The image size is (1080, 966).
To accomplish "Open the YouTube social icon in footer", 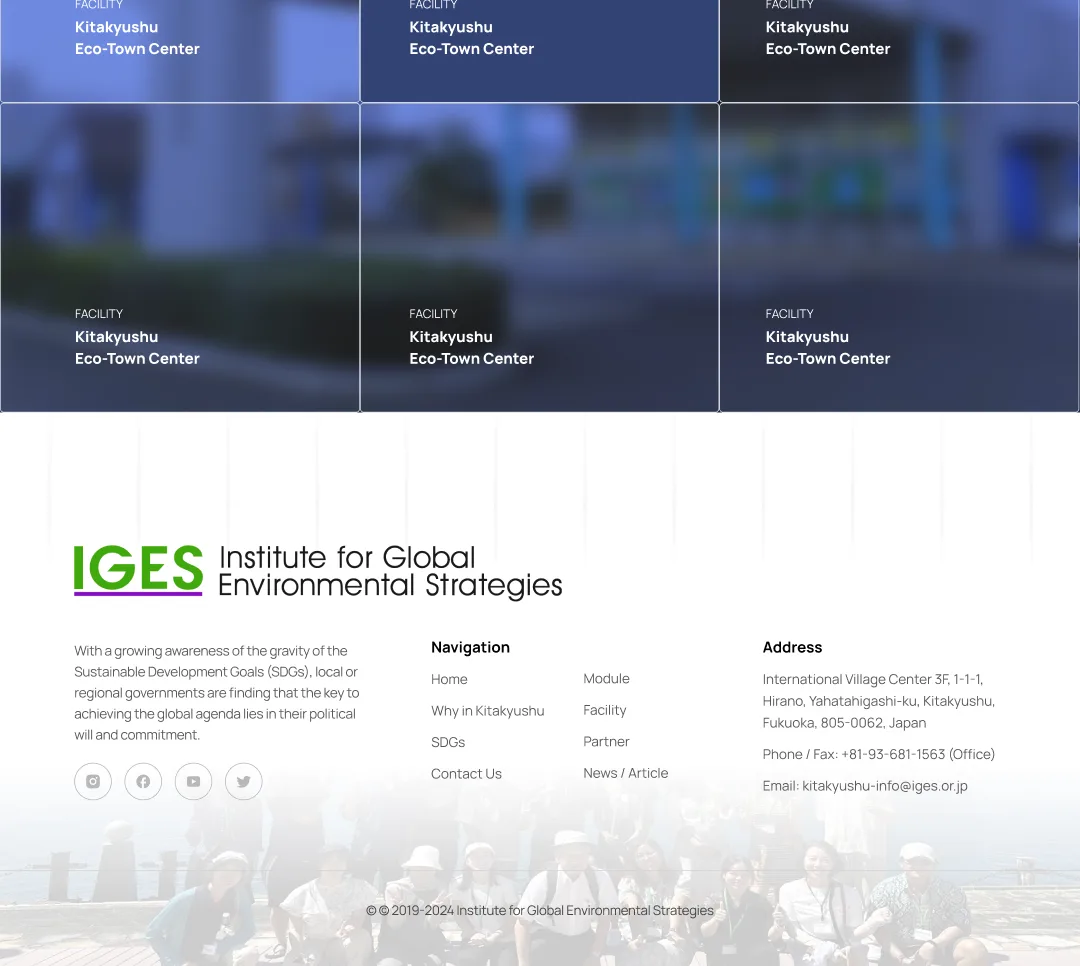I will pos(194,781).
